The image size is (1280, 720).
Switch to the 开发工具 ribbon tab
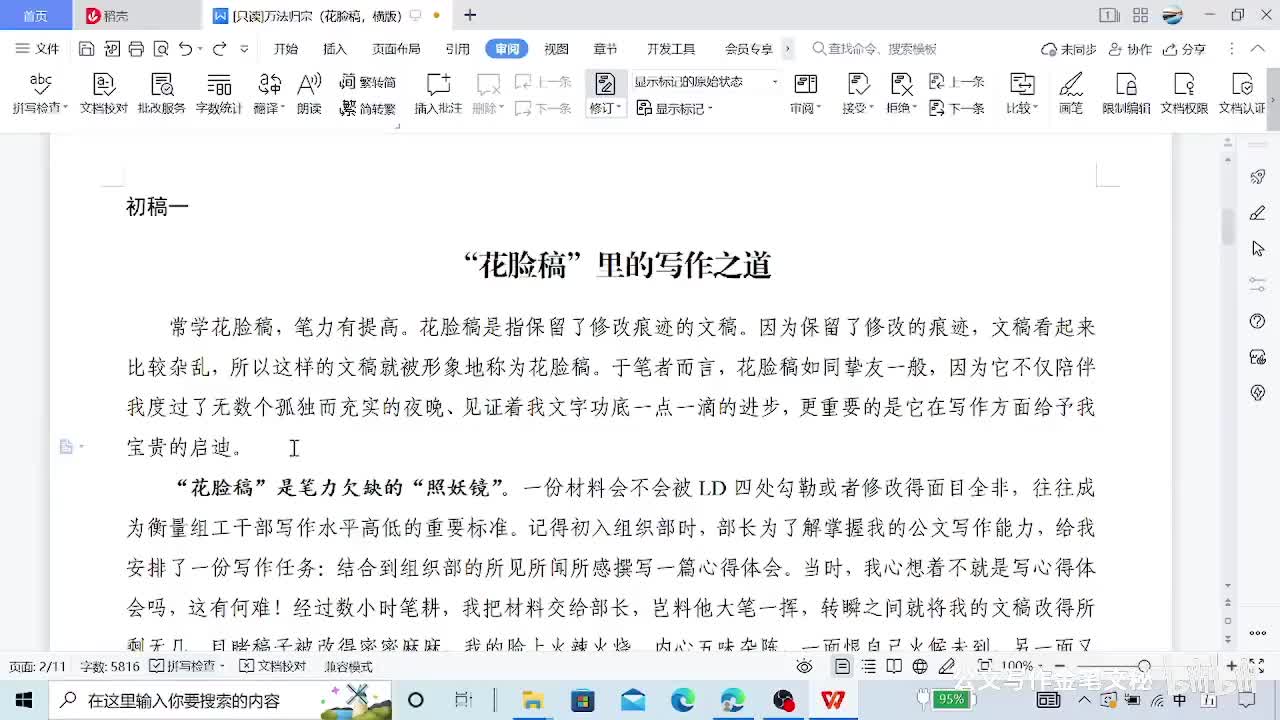(670, 49)
